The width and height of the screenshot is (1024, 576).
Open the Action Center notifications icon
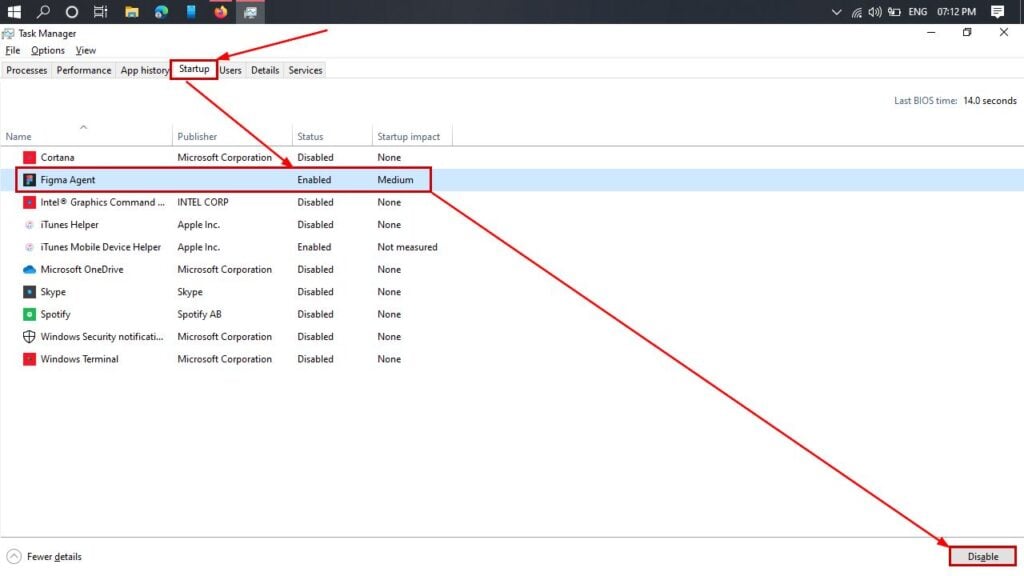997,12
